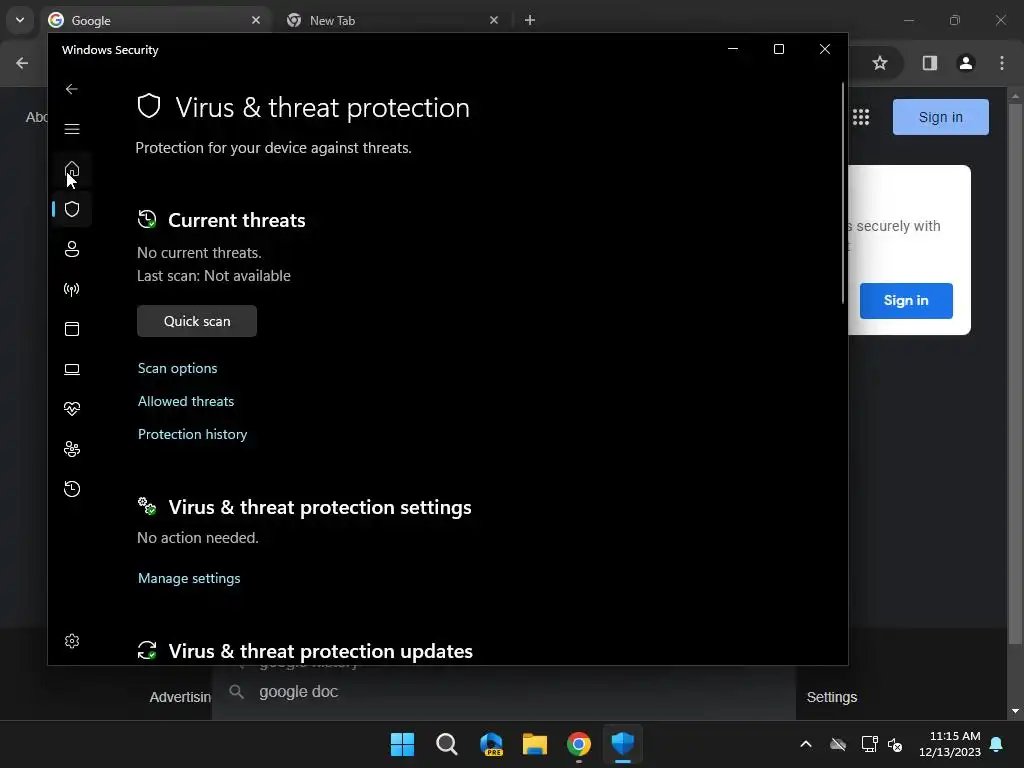Open Chrome profile avatar icon
Viewport: 1024px width, 768px height.
click(x=966, y=63)
